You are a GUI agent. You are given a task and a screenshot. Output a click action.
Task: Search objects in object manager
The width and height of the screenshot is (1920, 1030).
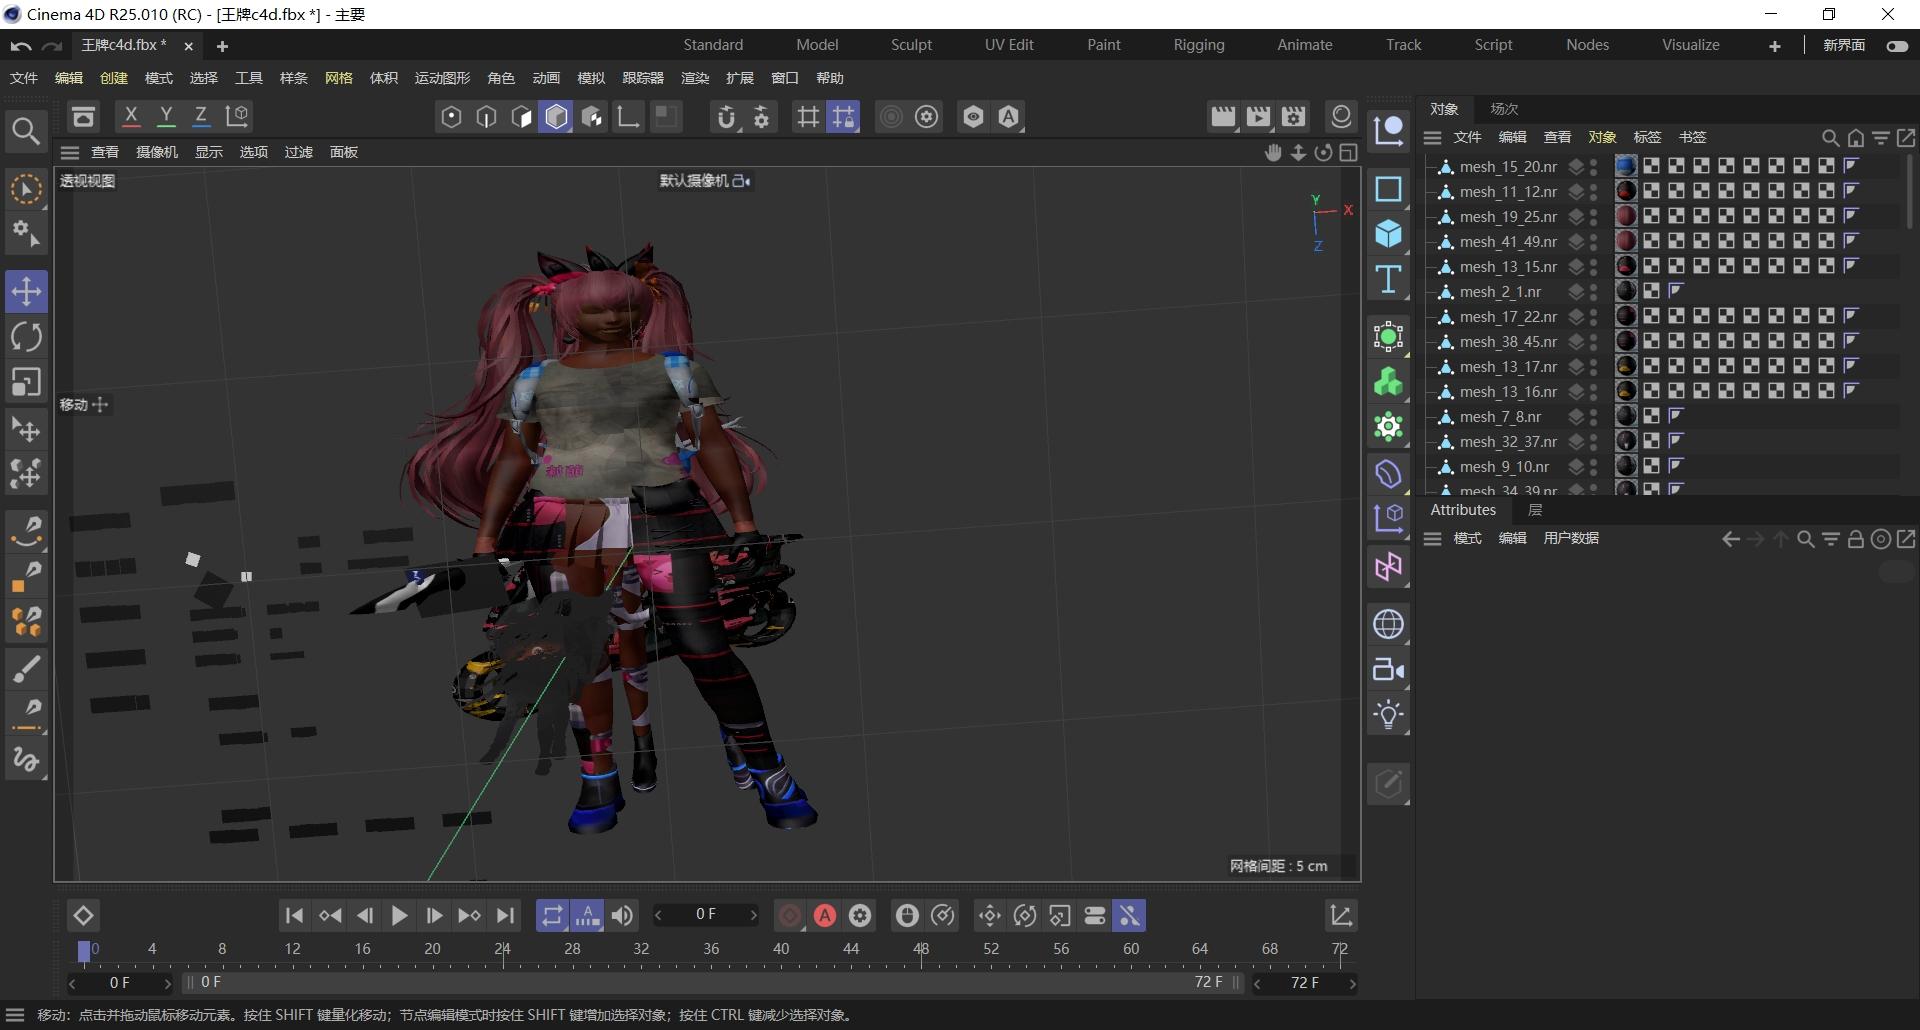[x=1830, y=138]
